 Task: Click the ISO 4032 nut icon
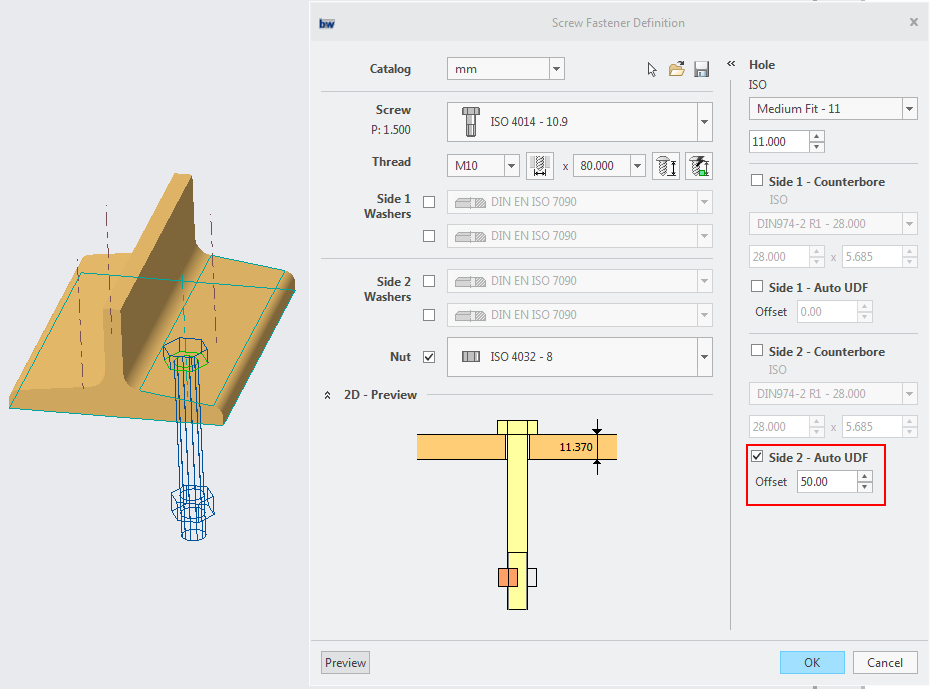tap(471, 356)
